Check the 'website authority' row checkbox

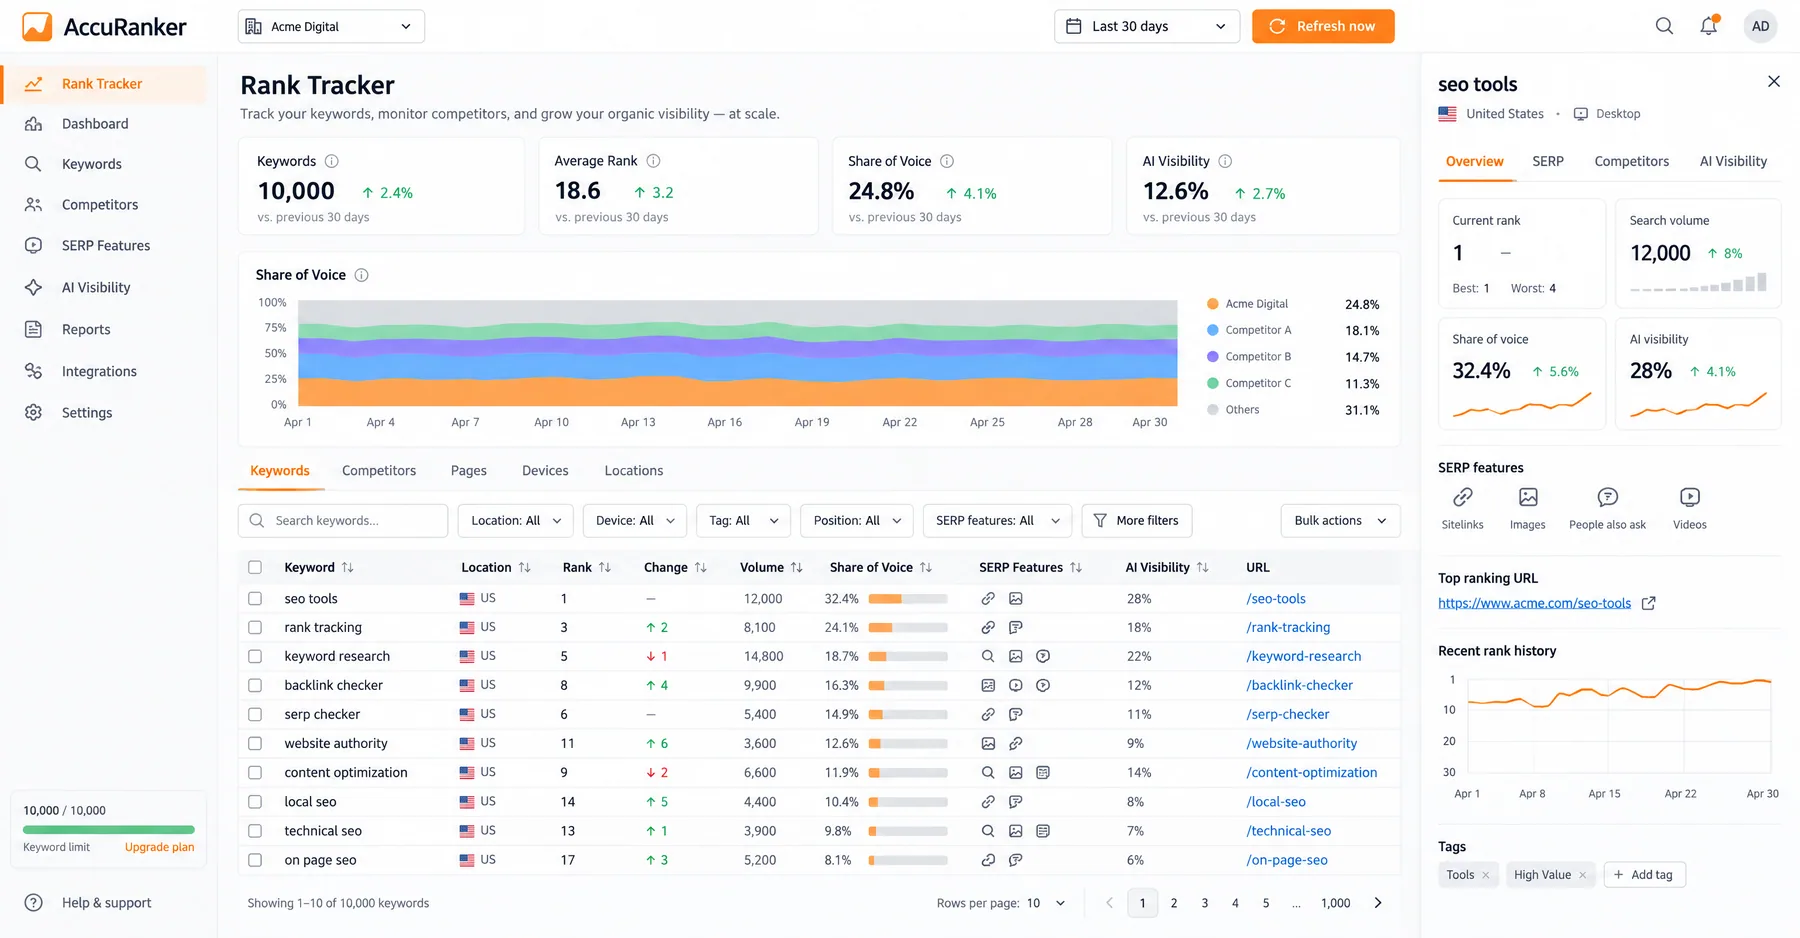click(x=255, y=744)
